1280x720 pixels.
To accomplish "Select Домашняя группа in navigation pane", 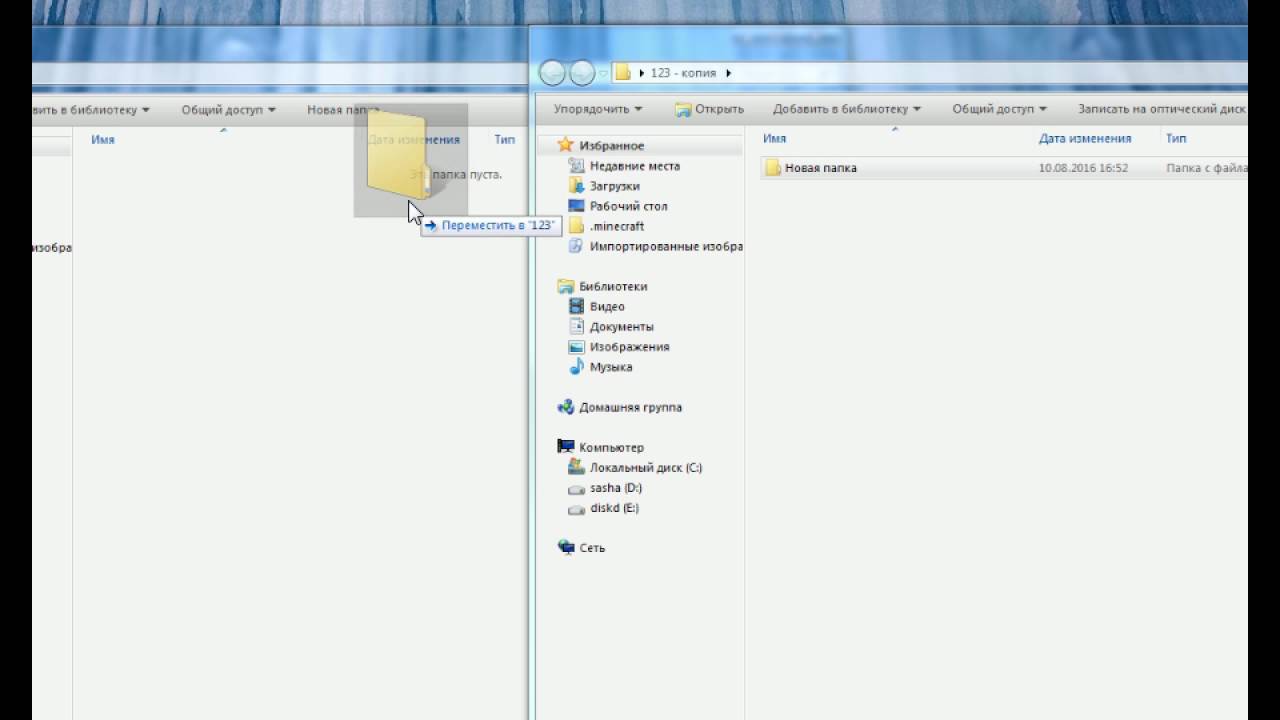I will (x=631, y=407).
